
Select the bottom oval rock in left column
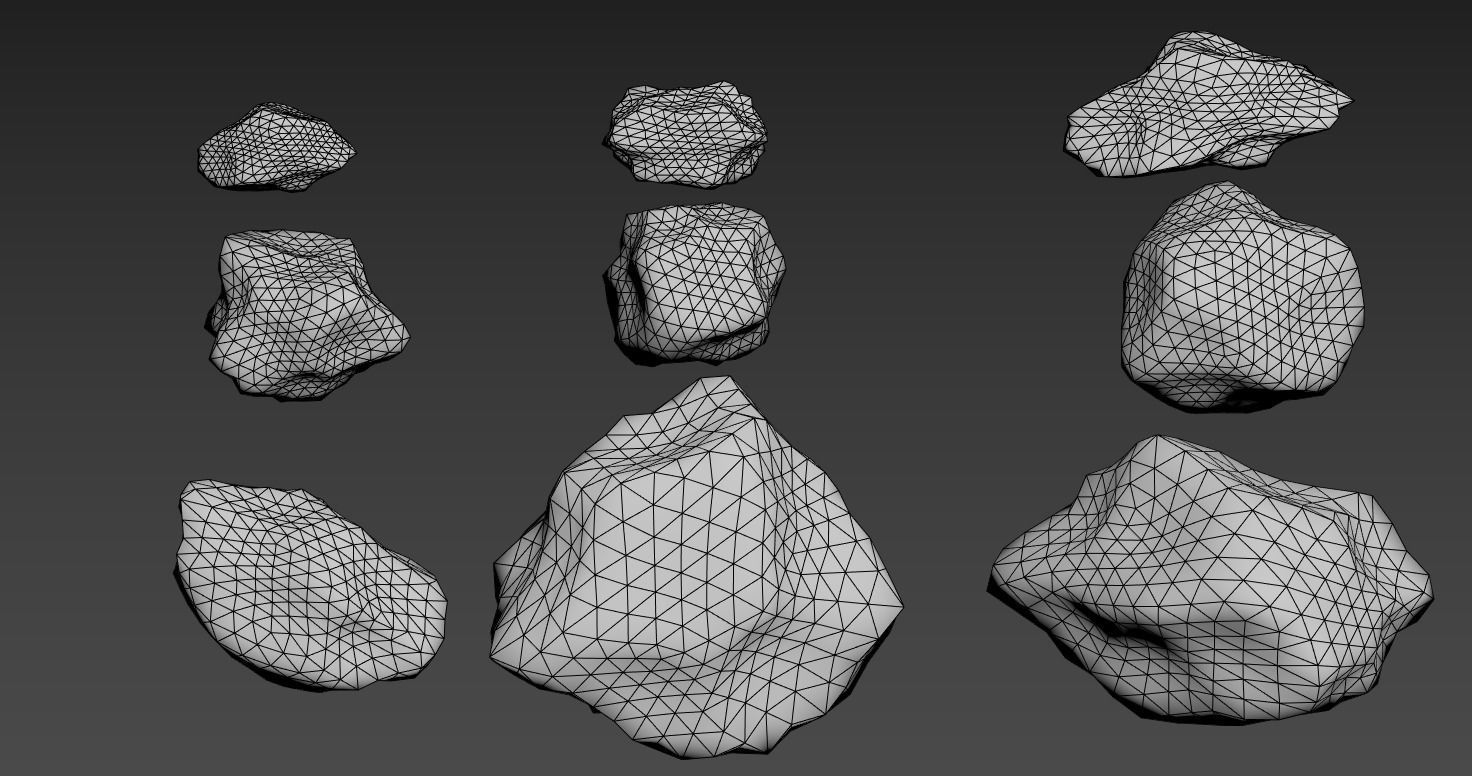pyautogui.click(x=310, y=585)
